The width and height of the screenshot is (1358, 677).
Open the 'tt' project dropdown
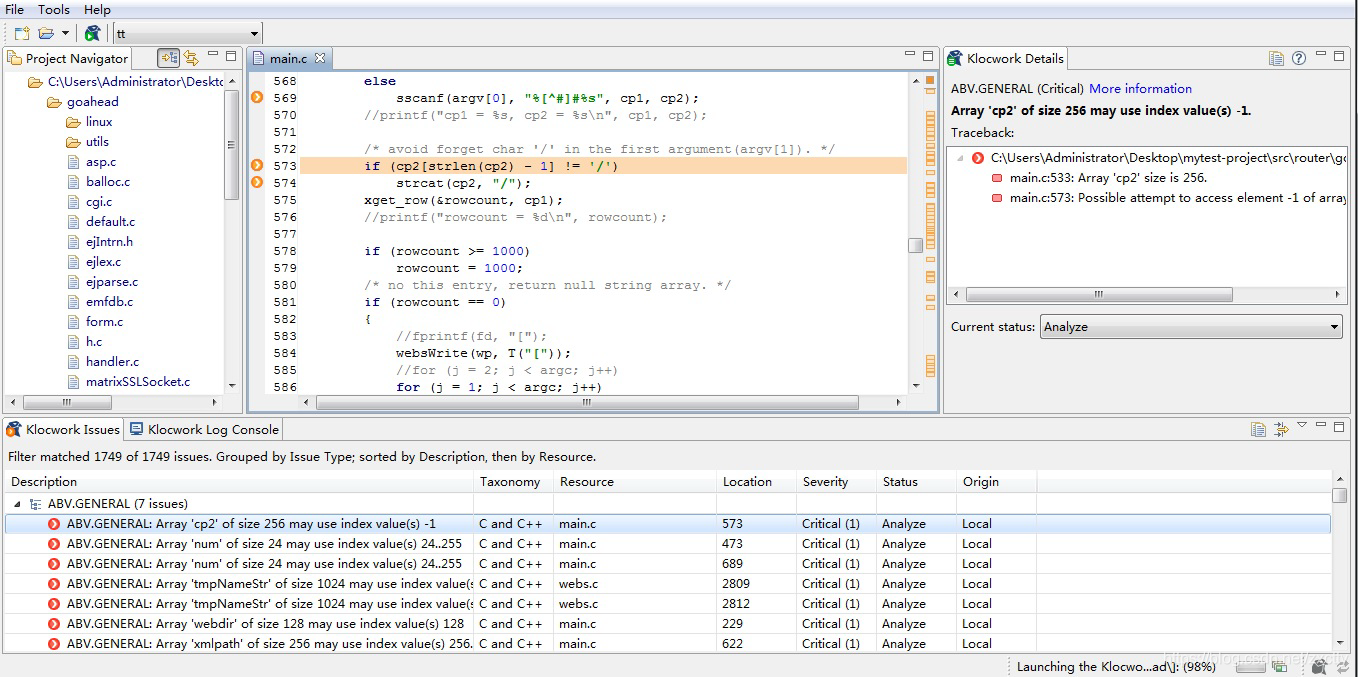click(187, 33)
